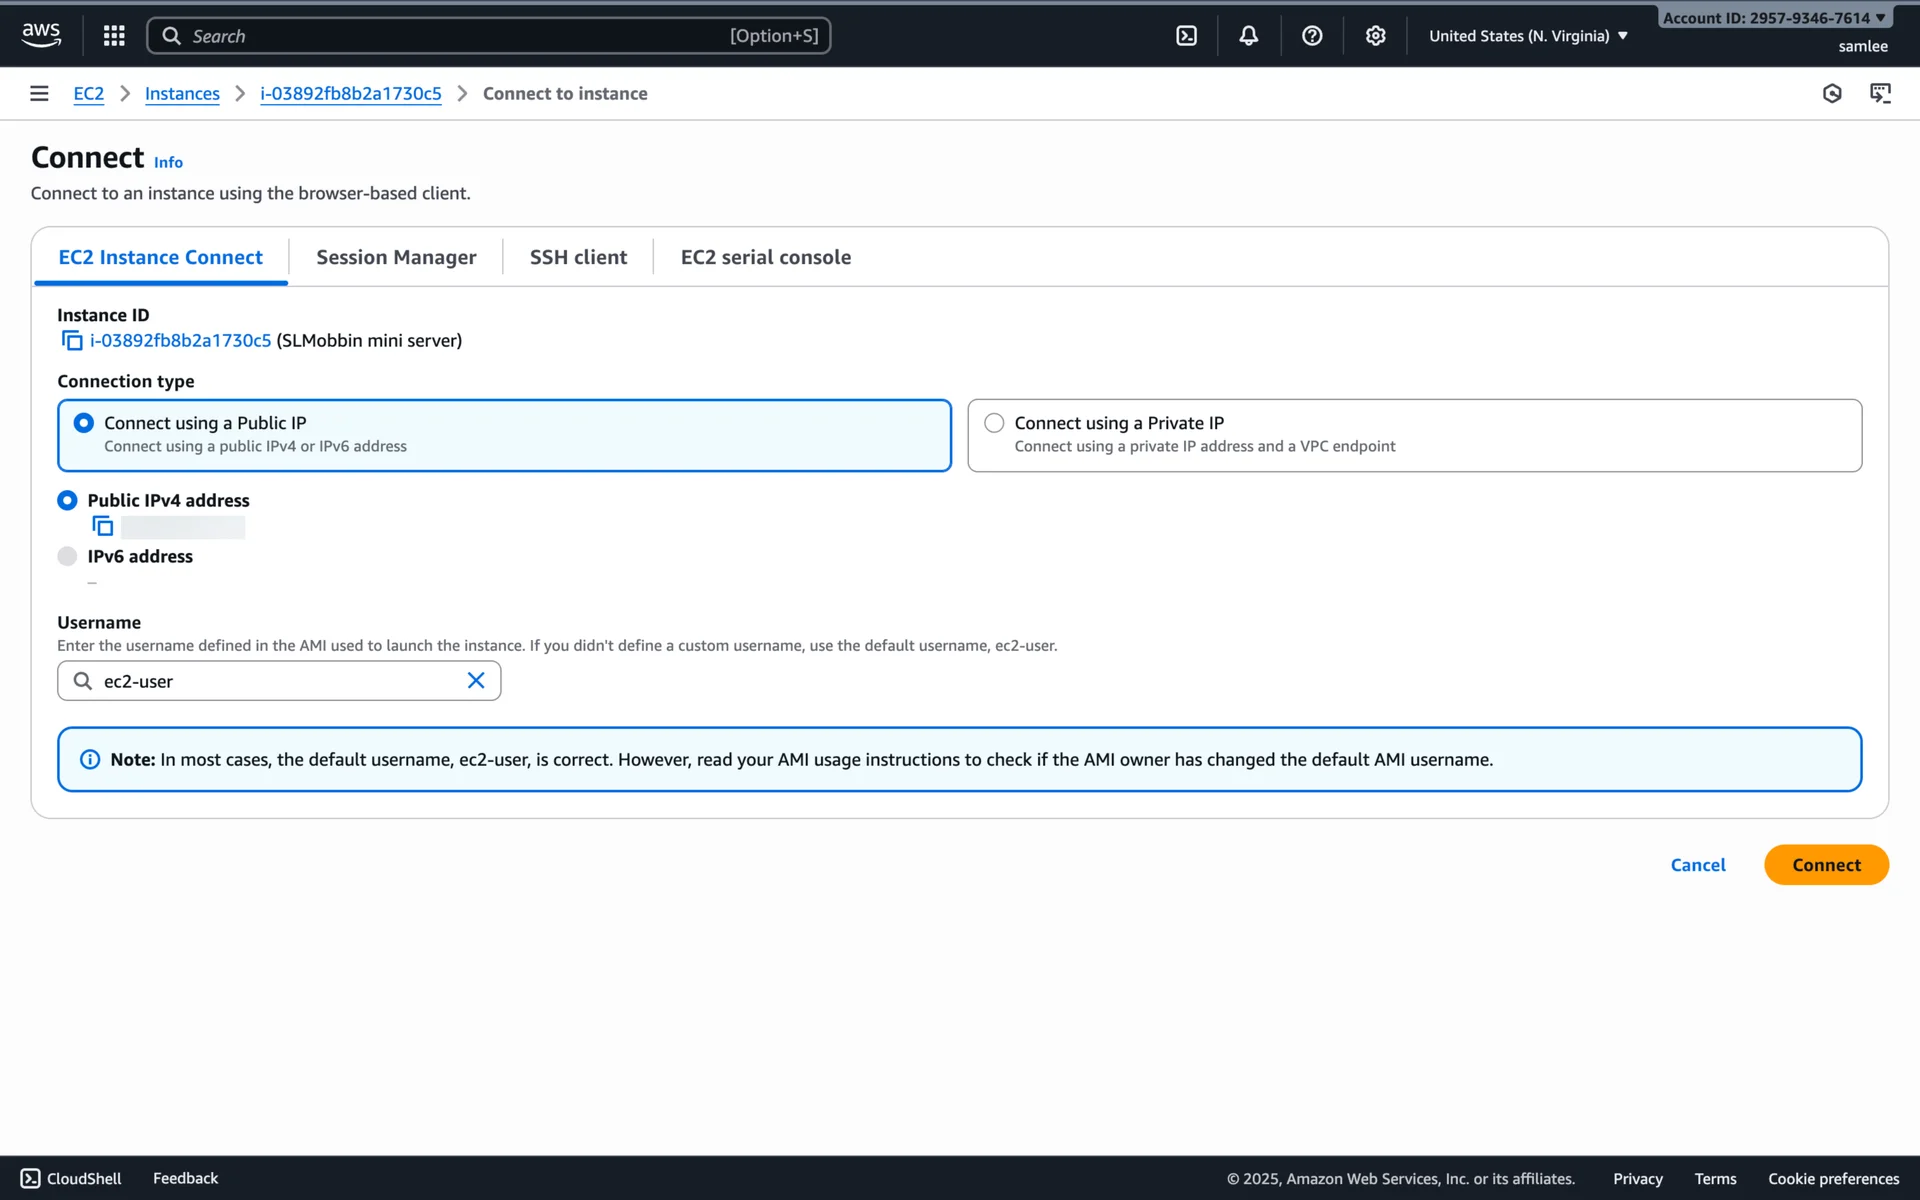
Task: Clear the username field with the X
Action: coord(476,681)
